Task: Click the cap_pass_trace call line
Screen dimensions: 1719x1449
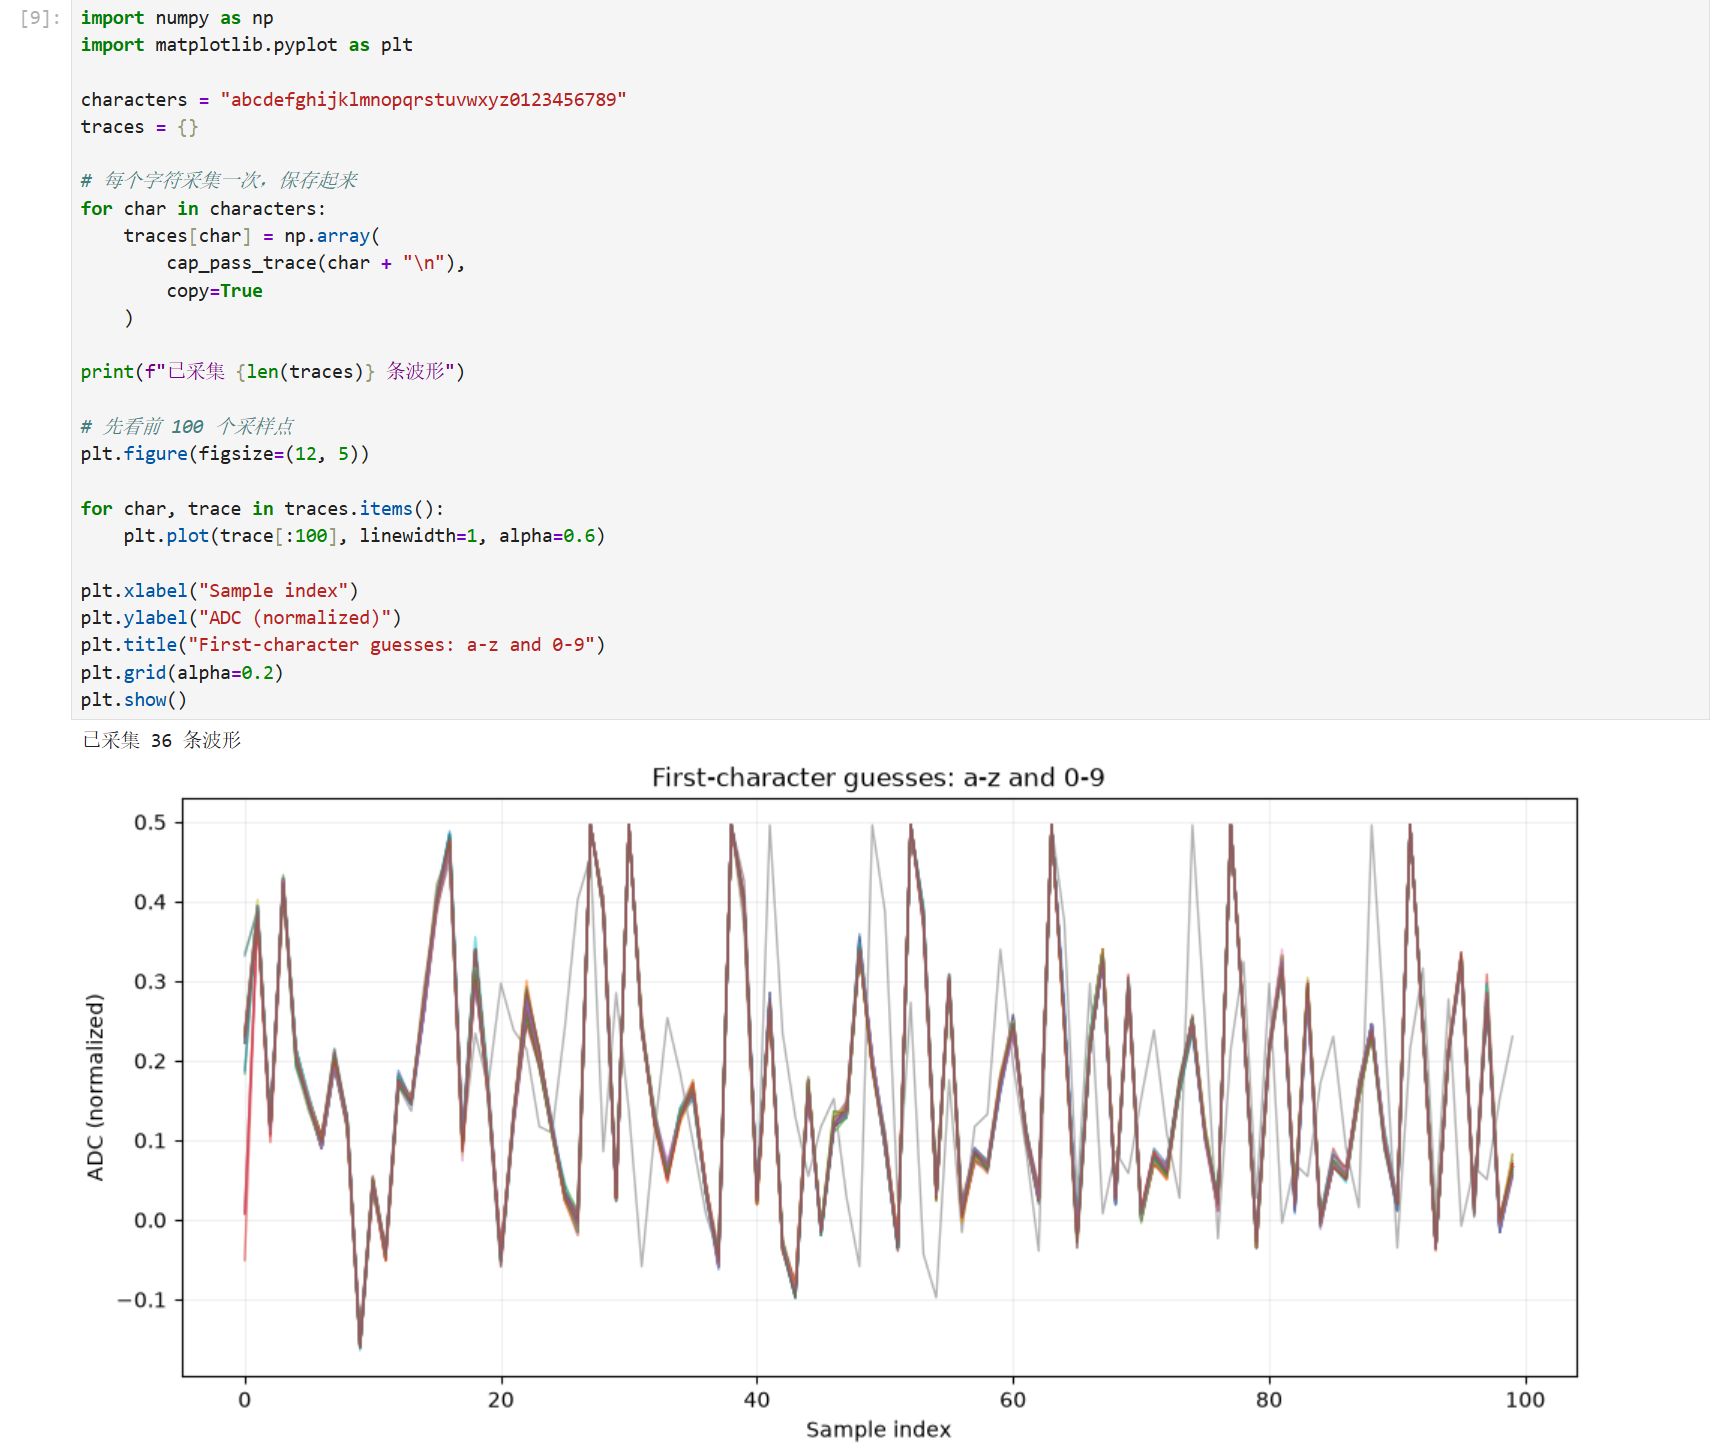Action: (x=316, y=263)
